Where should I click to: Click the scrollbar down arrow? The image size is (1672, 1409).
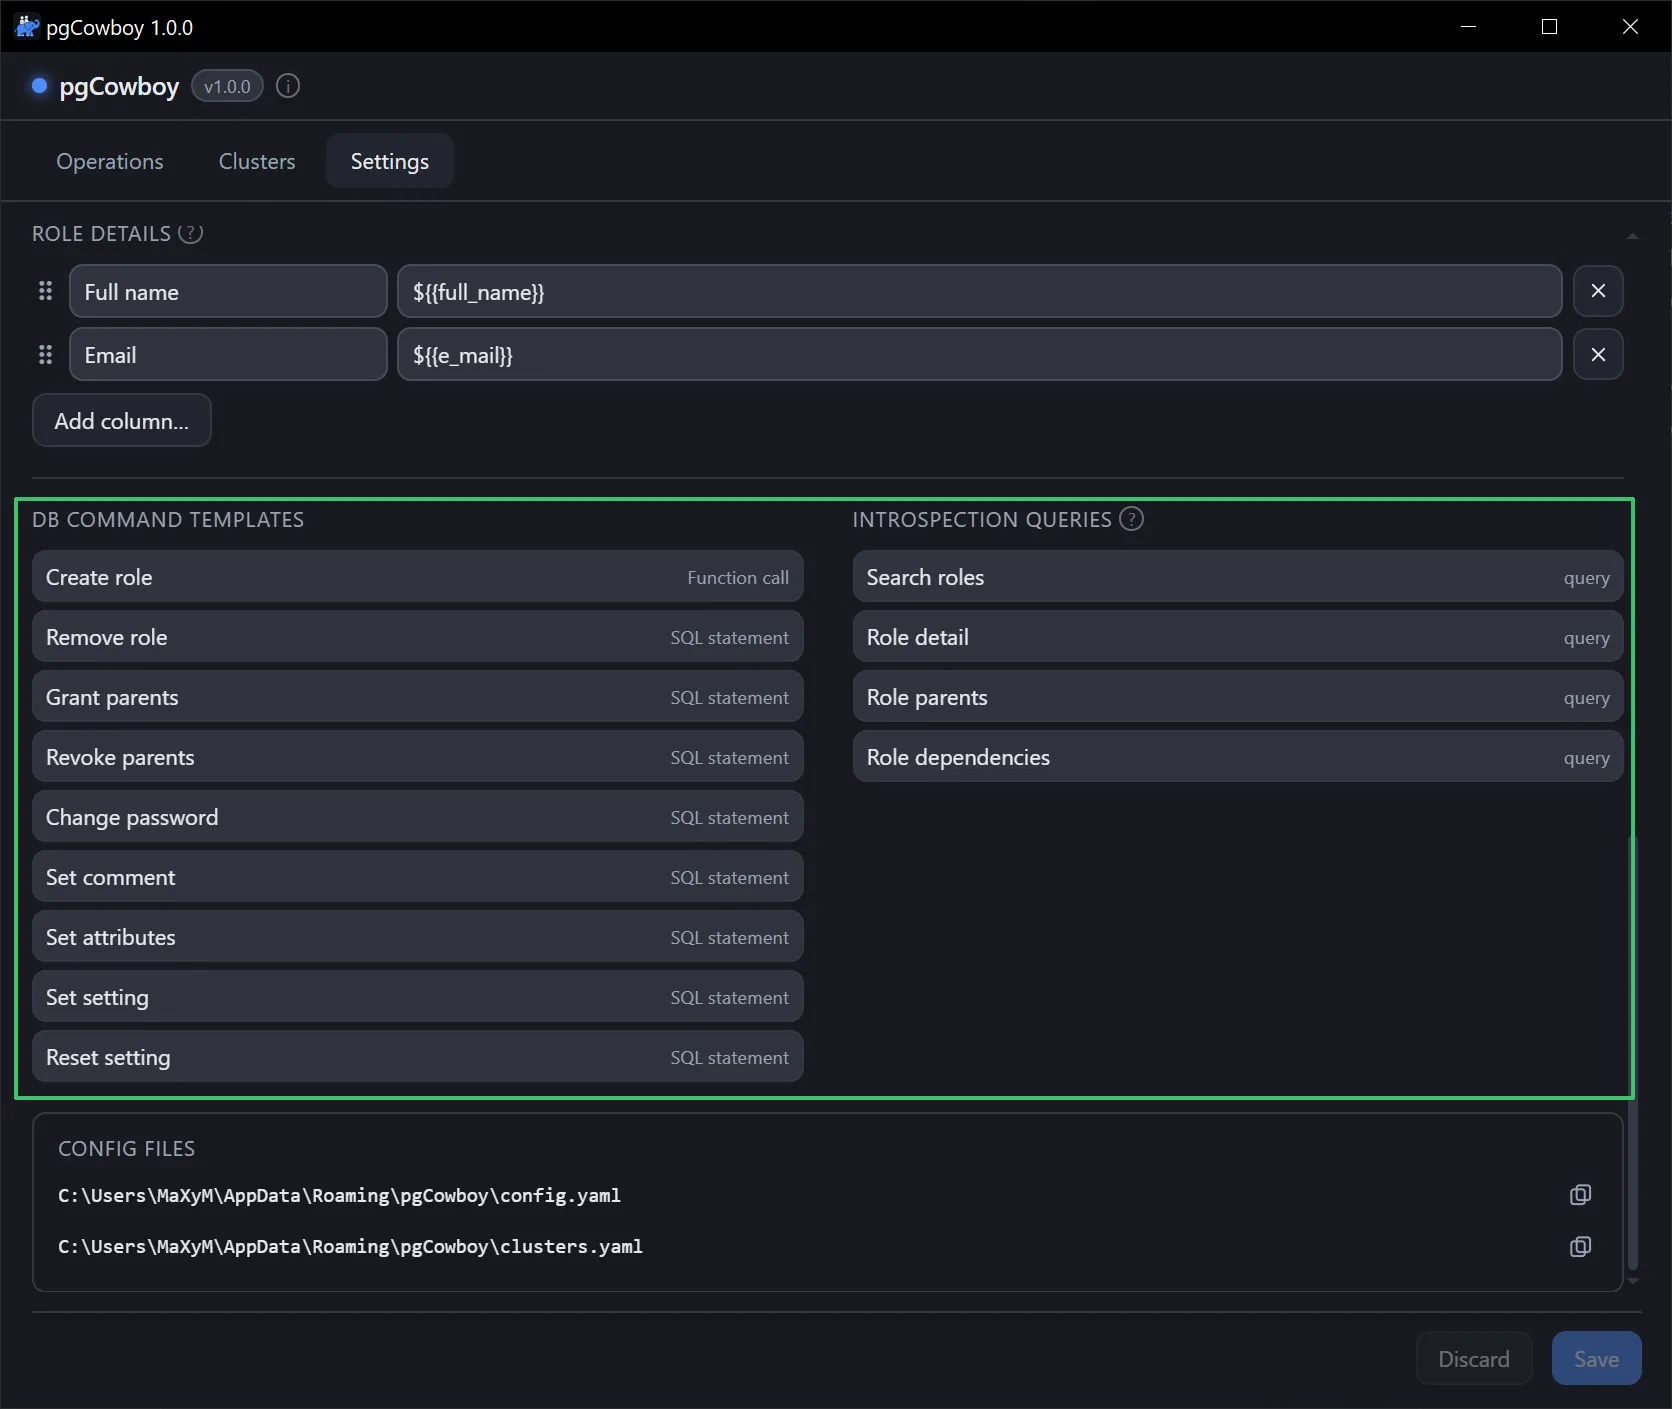[x=1633, y=1280]
